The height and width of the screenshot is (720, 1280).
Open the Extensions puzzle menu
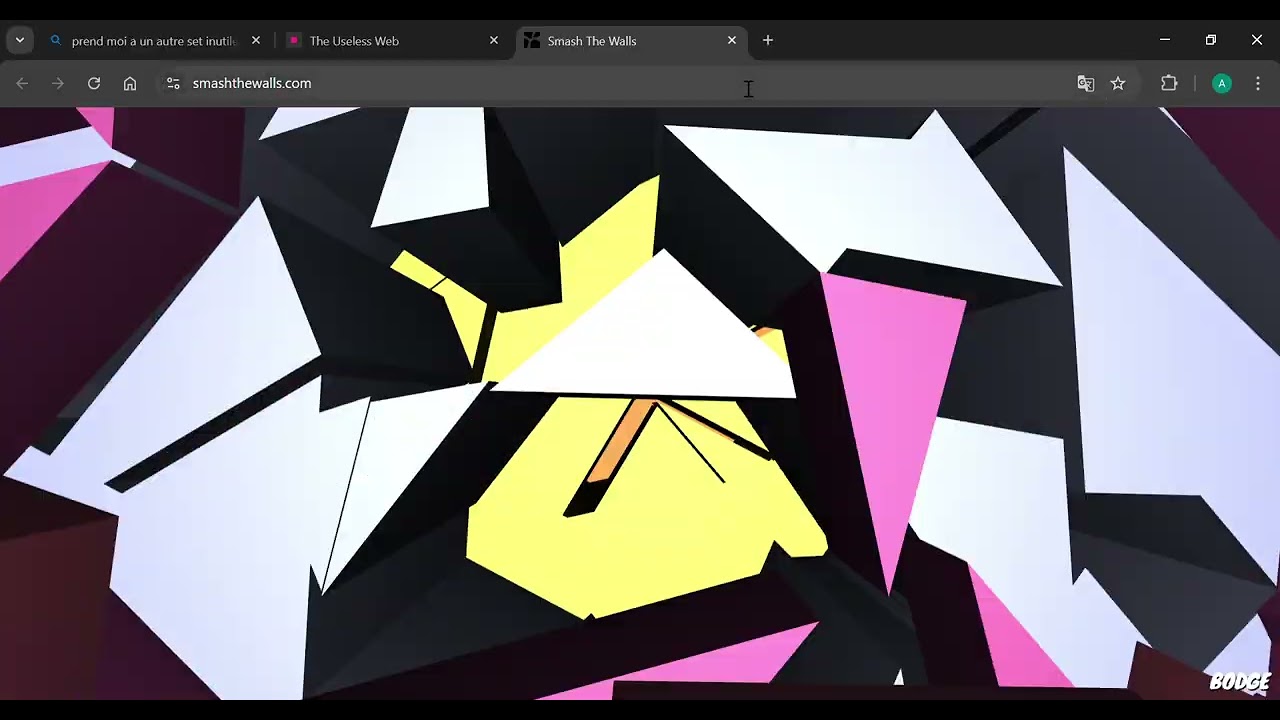(1169, 84)
